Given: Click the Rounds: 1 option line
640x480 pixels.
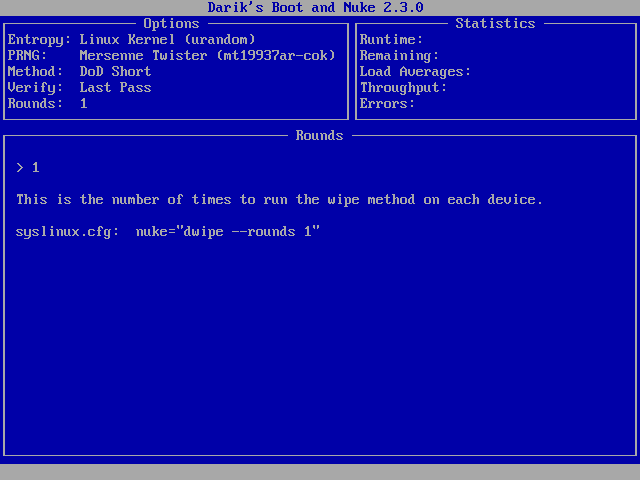Looking at the screenshot, I should pyautogui.click(x=48, y=103).
